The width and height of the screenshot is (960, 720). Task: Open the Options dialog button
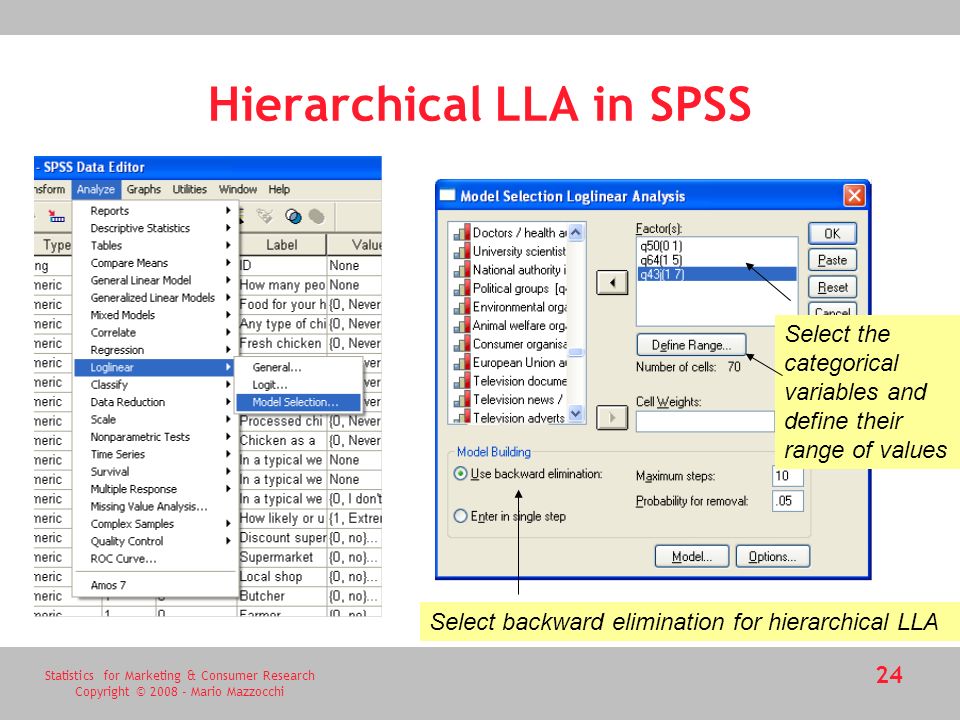click(x=773, y=557)
